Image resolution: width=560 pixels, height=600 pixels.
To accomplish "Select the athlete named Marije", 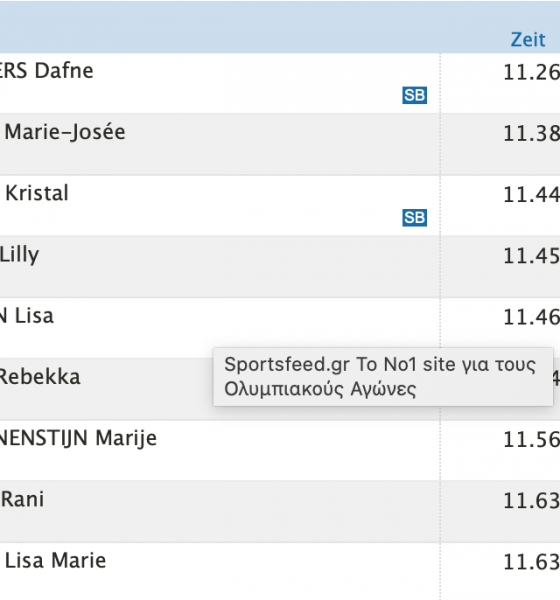I will point(78,438).
